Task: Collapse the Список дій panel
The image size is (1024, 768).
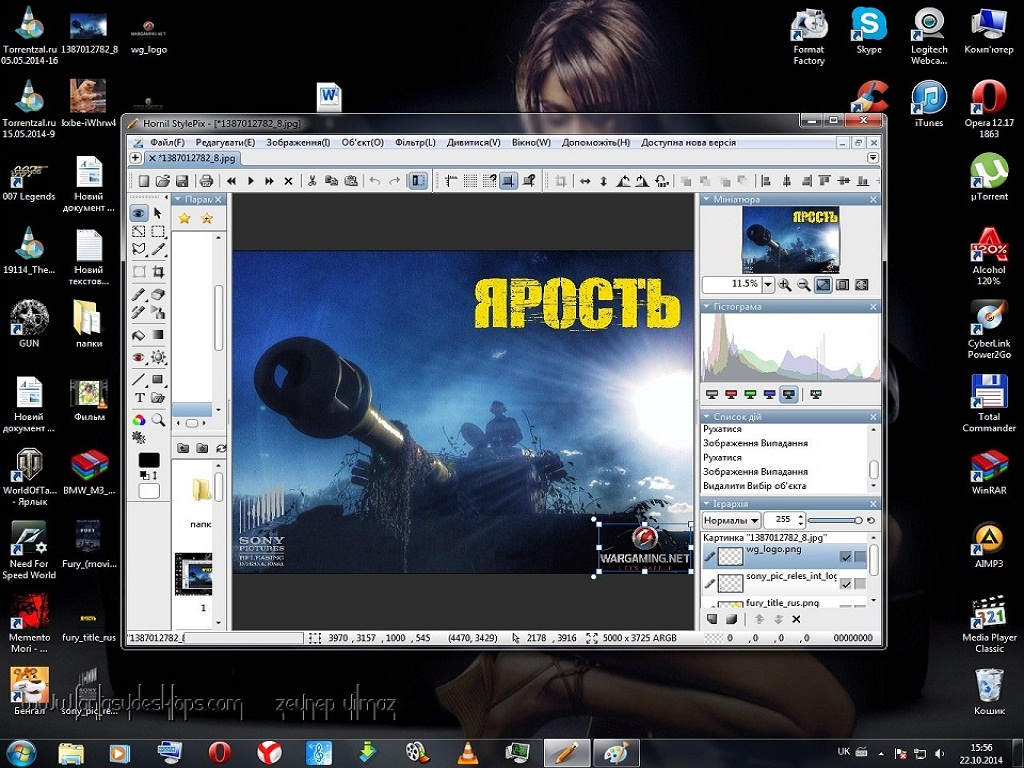Action: click(x=707, y=417)
